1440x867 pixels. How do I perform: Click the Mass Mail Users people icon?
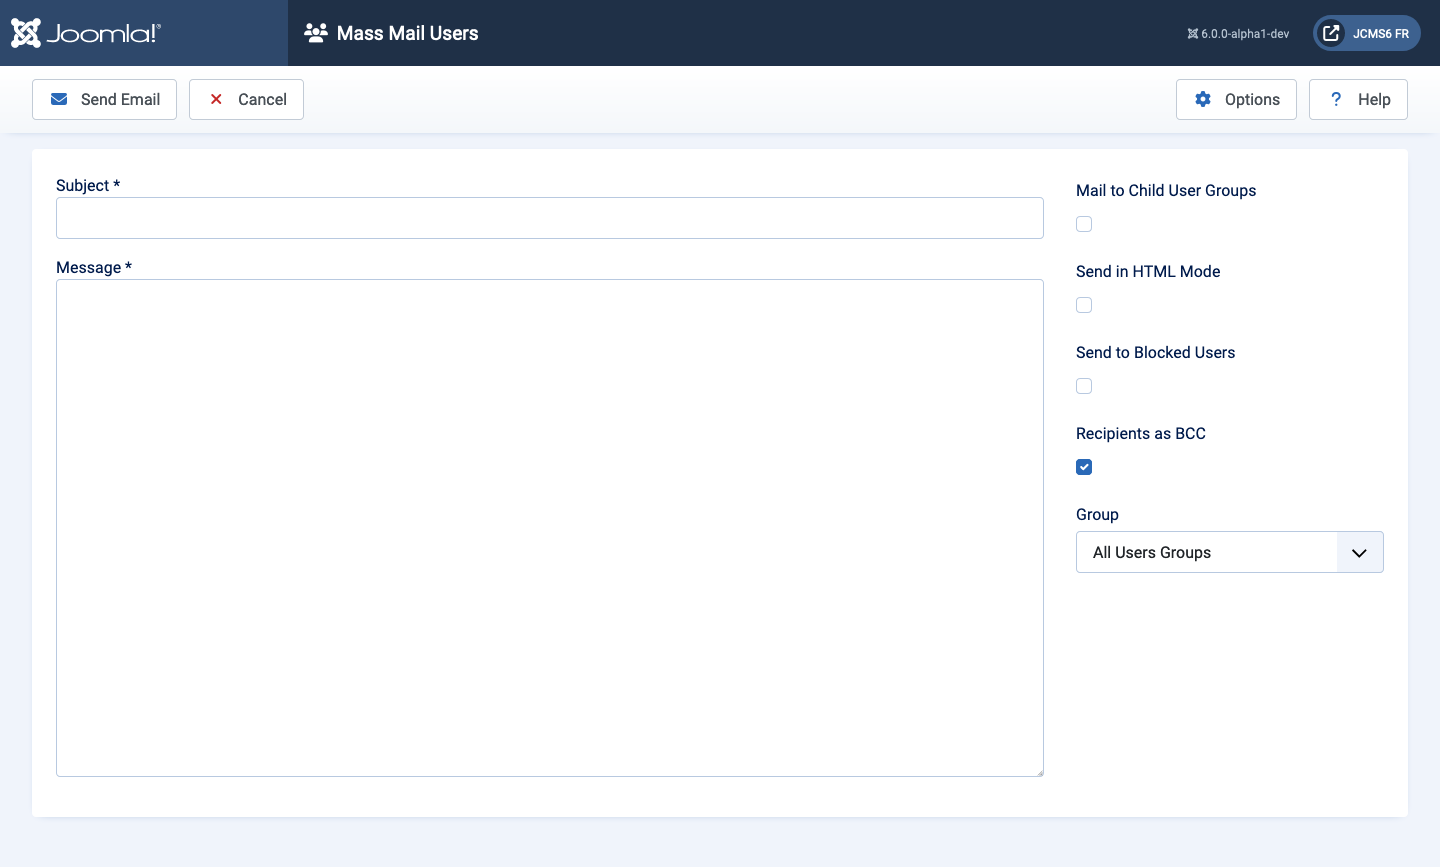pos(316,33)
